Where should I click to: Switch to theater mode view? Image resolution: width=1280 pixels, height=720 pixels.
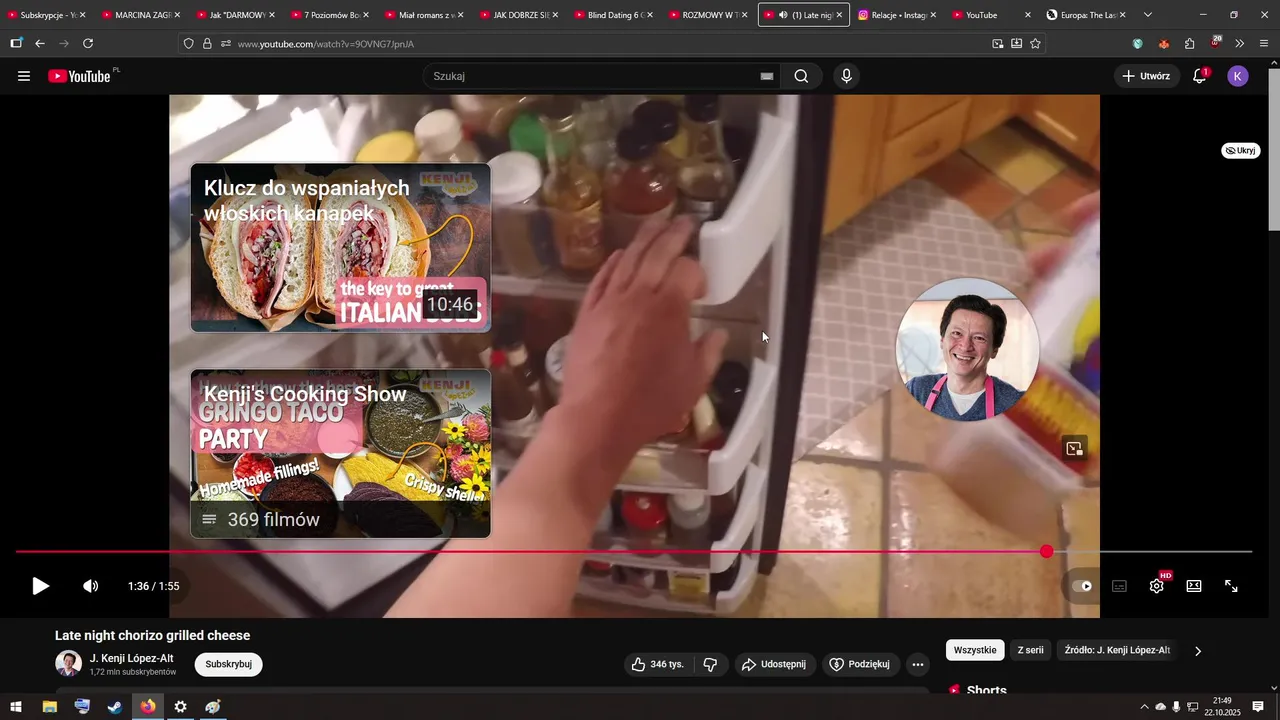click(1194, 586)
